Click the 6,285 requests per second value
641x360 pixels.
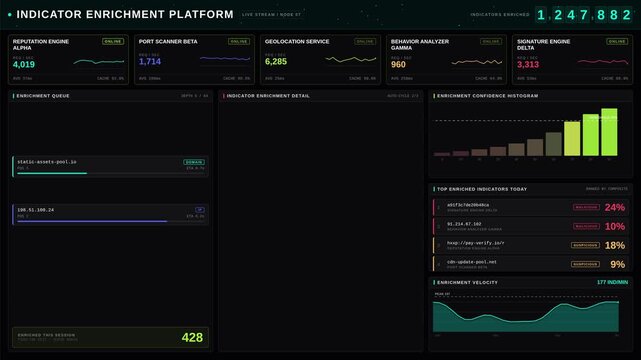[276, 62]
